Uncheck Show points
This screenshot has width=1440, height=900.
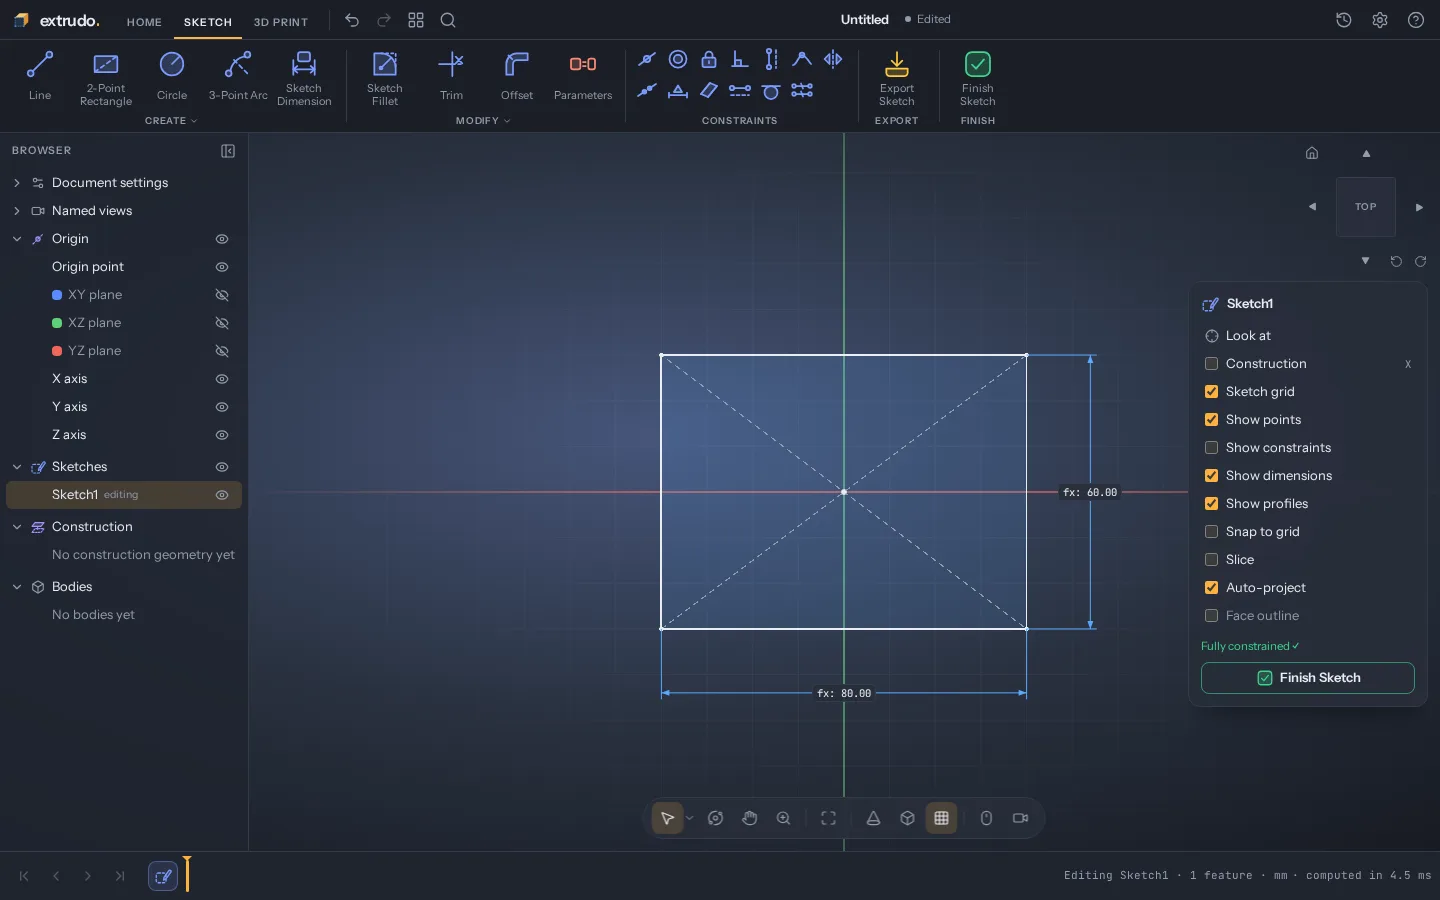click(1211, 420)
